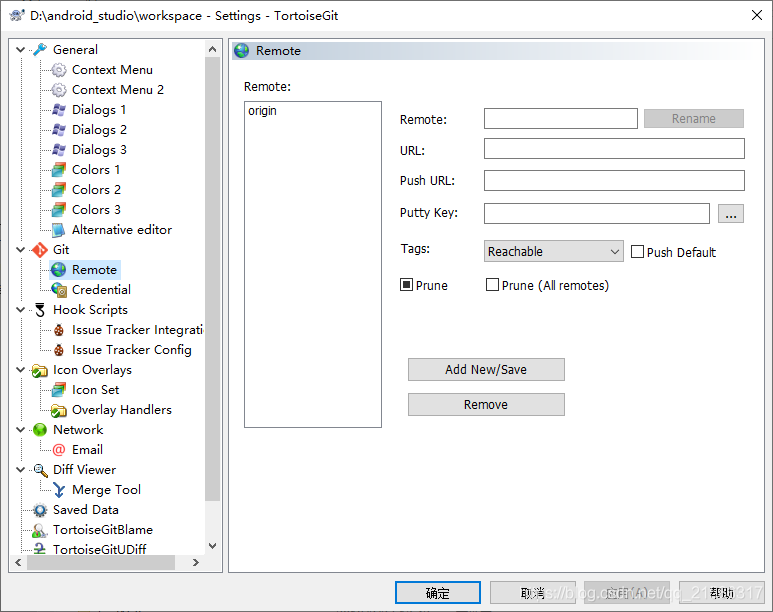Click the green Network globe icon
Screen dimensions: 773x612
tap(40, 430)
